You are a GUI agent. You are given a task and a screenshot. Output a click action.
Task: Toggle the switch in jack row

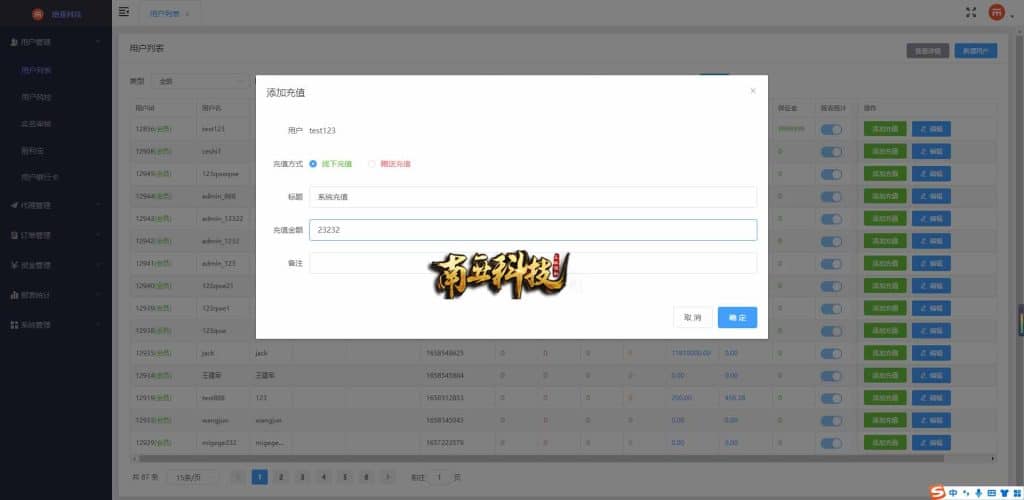831,353
